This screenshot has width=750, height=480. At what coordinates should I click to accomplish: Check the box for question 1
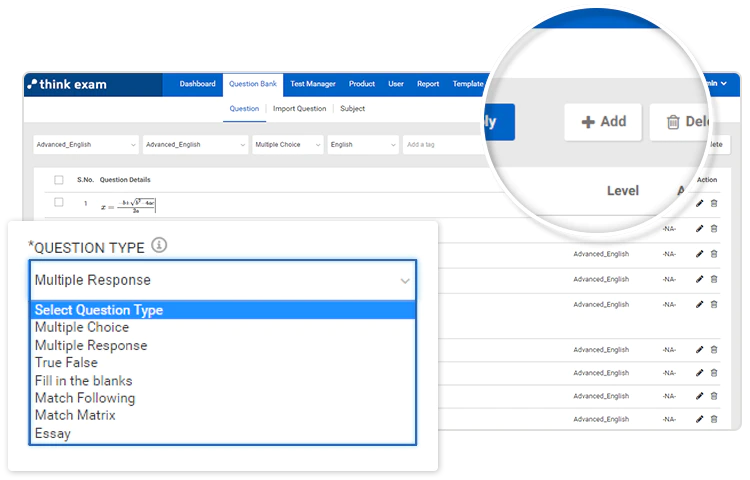(x=59, y=202)
